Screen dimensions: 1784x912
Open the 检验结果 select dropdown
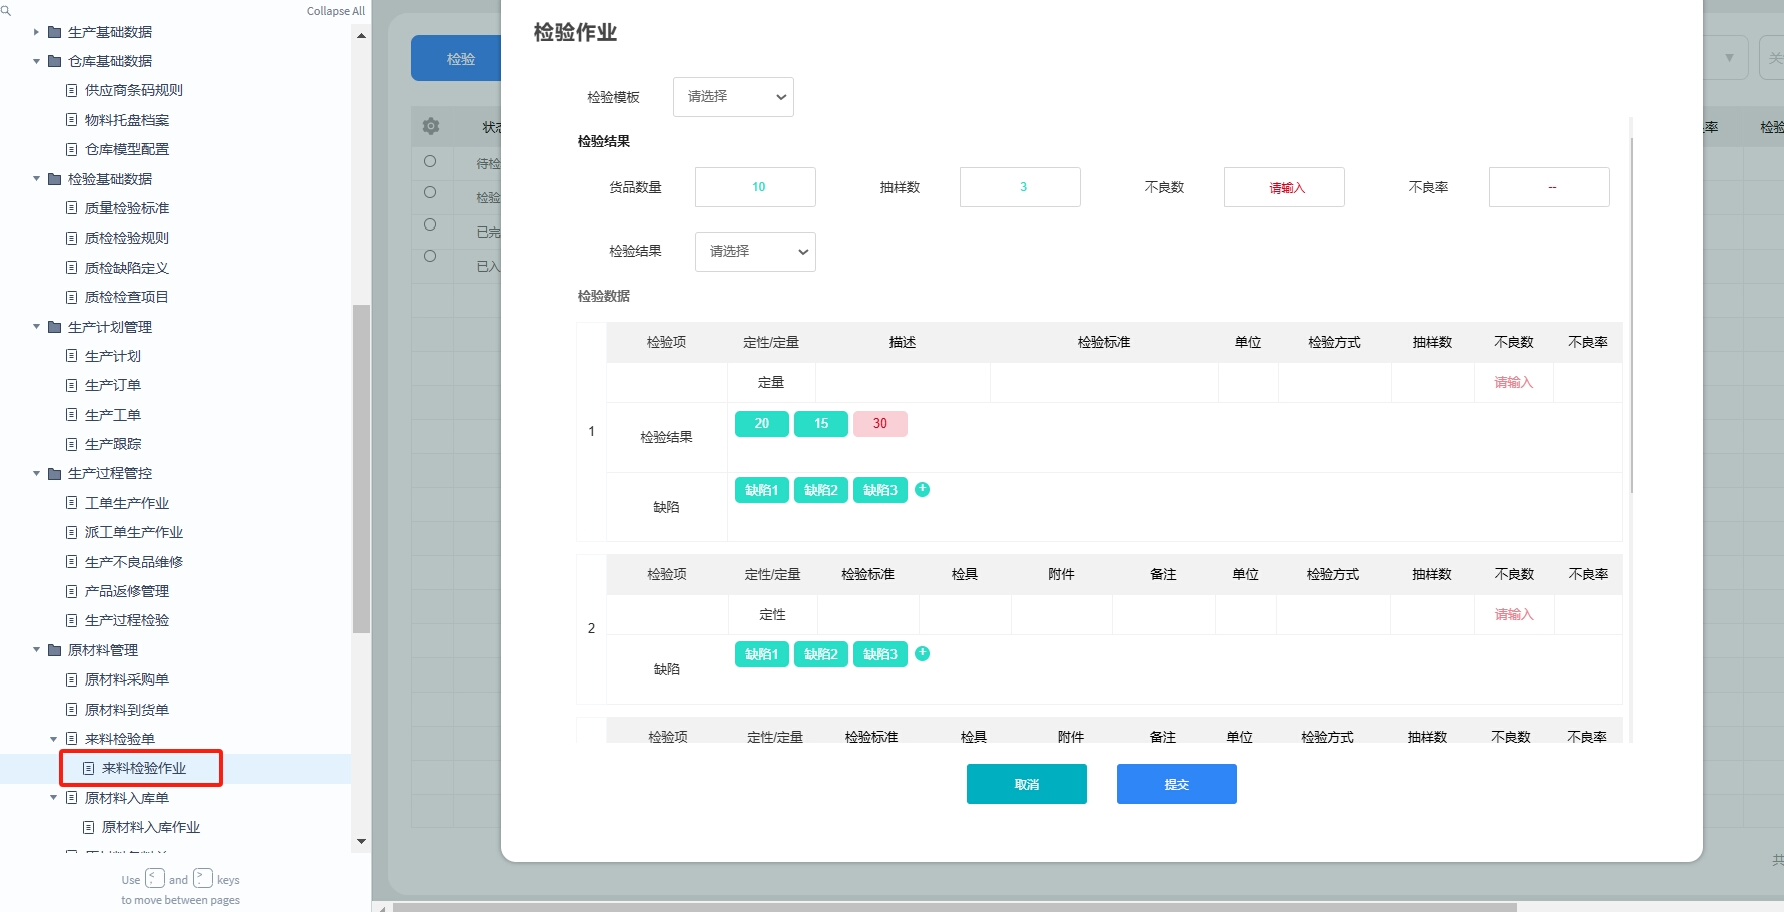tap(755, 252)
